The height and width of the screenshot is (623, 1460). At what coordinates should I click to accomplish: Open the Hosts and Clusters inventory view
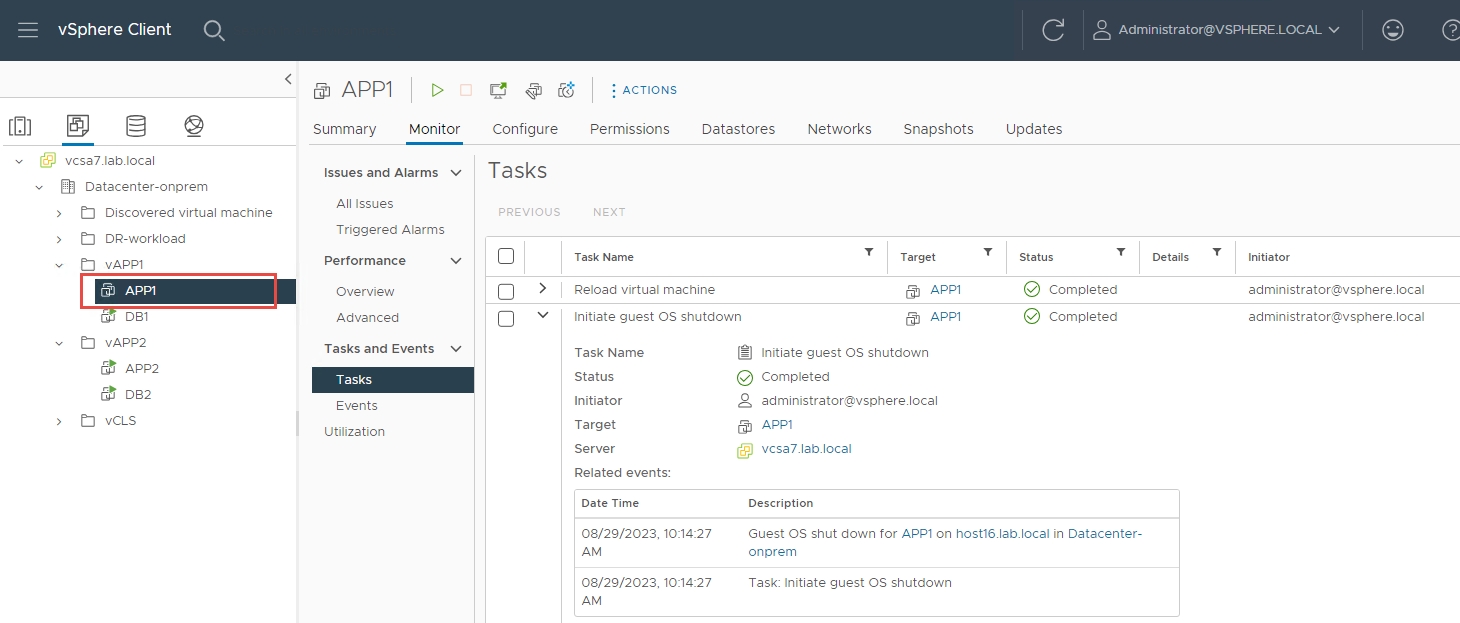click(20, 126)
